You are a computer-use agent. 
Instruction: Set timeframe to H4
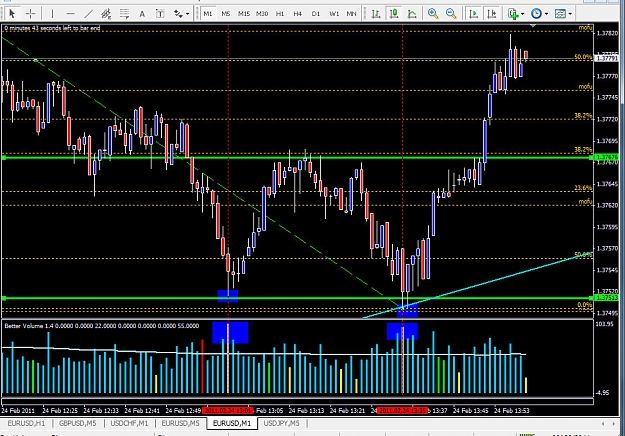[x=298, y=14]
